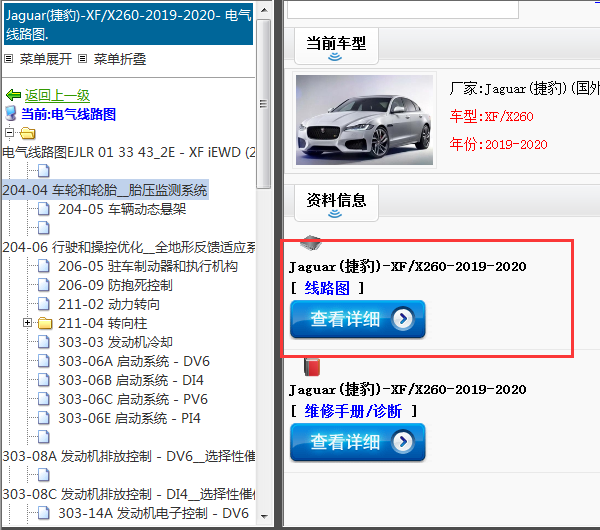
Task: Click 菜单展开 to expand the menu
Action: tap(46, 59)
